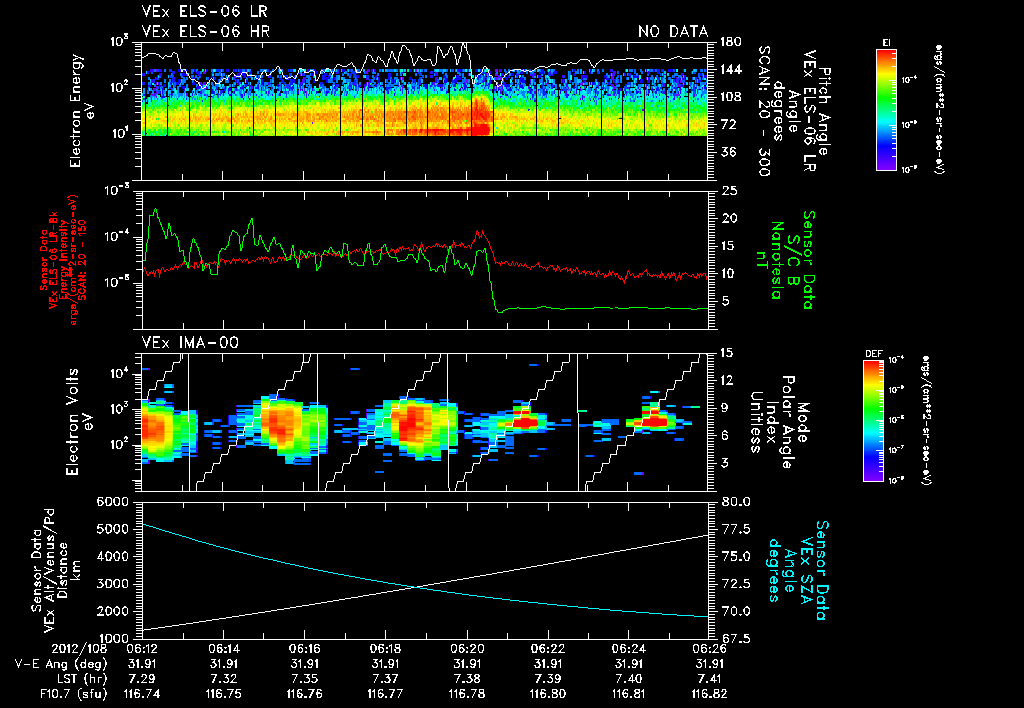
Task: Click the 06:12 time tick label
Action: [x=142, y=649]
